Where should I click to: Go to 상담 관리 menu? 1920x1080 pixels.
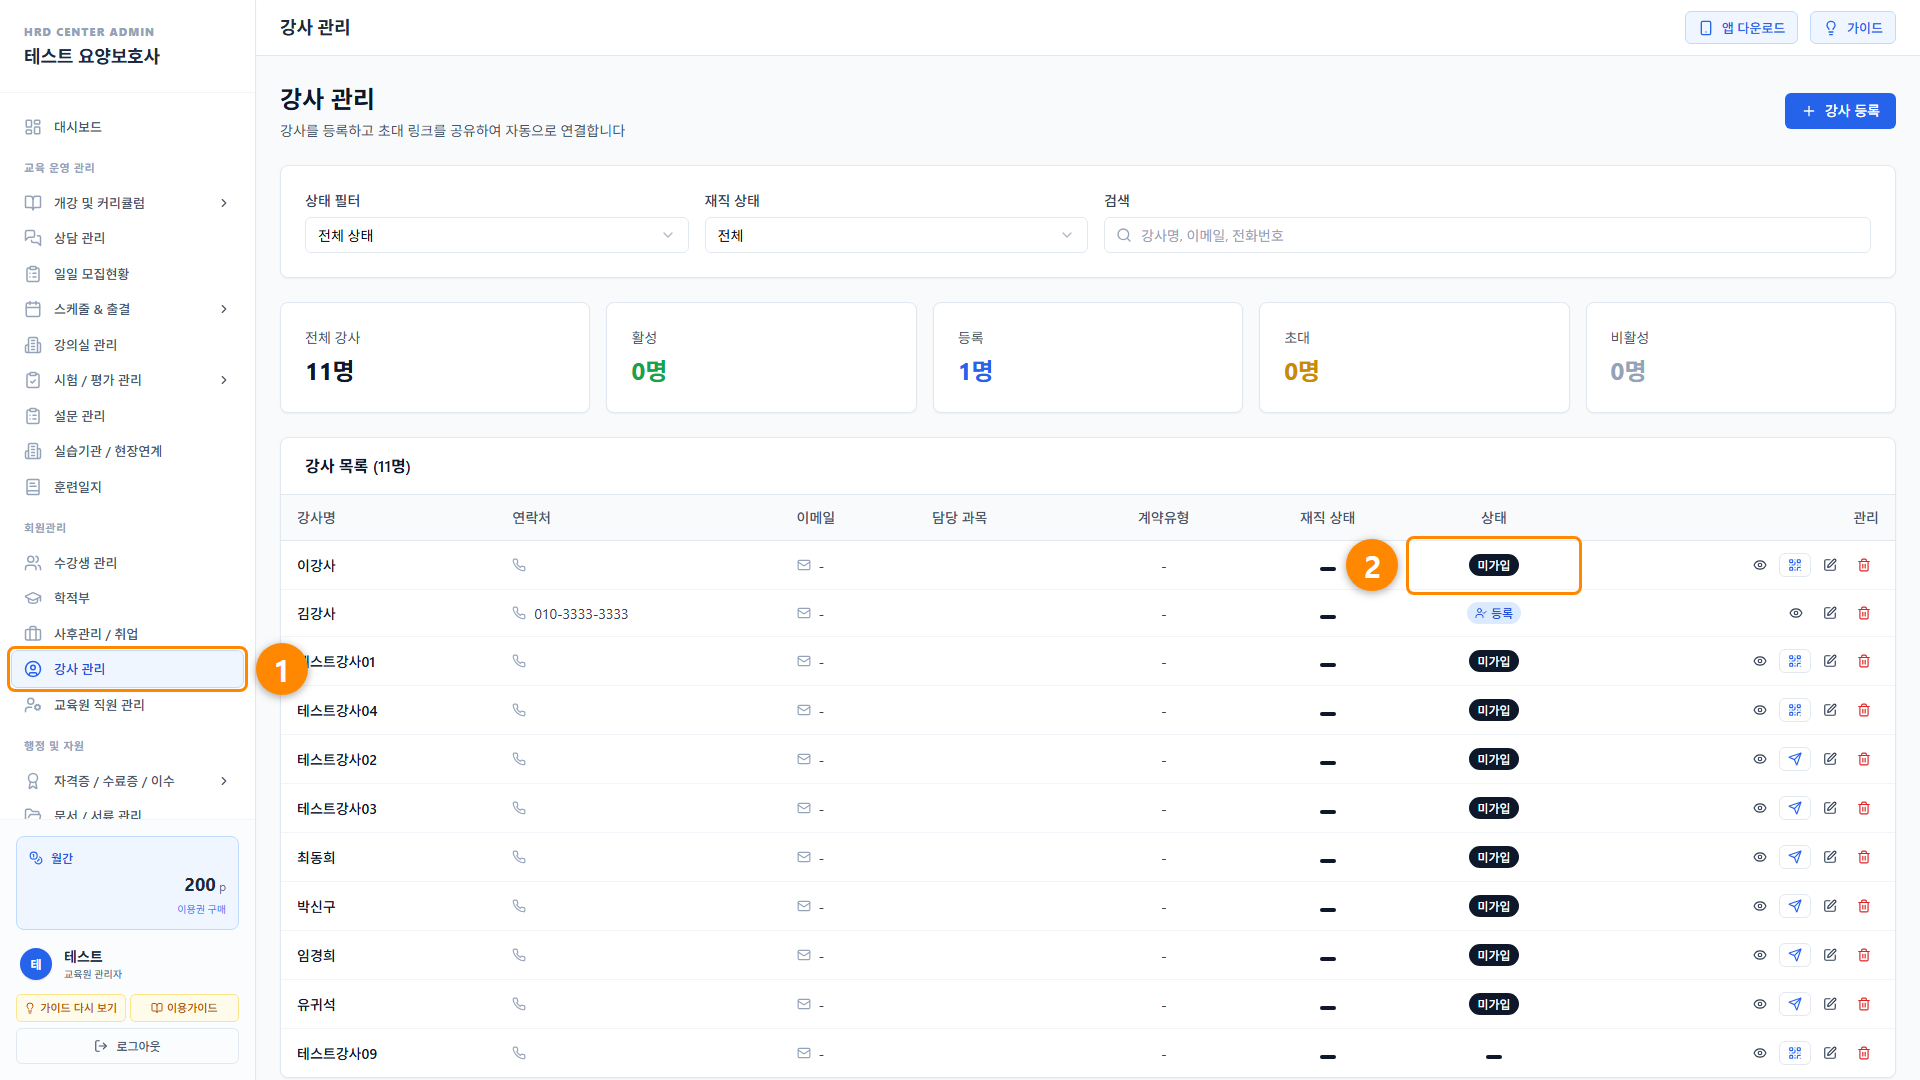(127, 238)
